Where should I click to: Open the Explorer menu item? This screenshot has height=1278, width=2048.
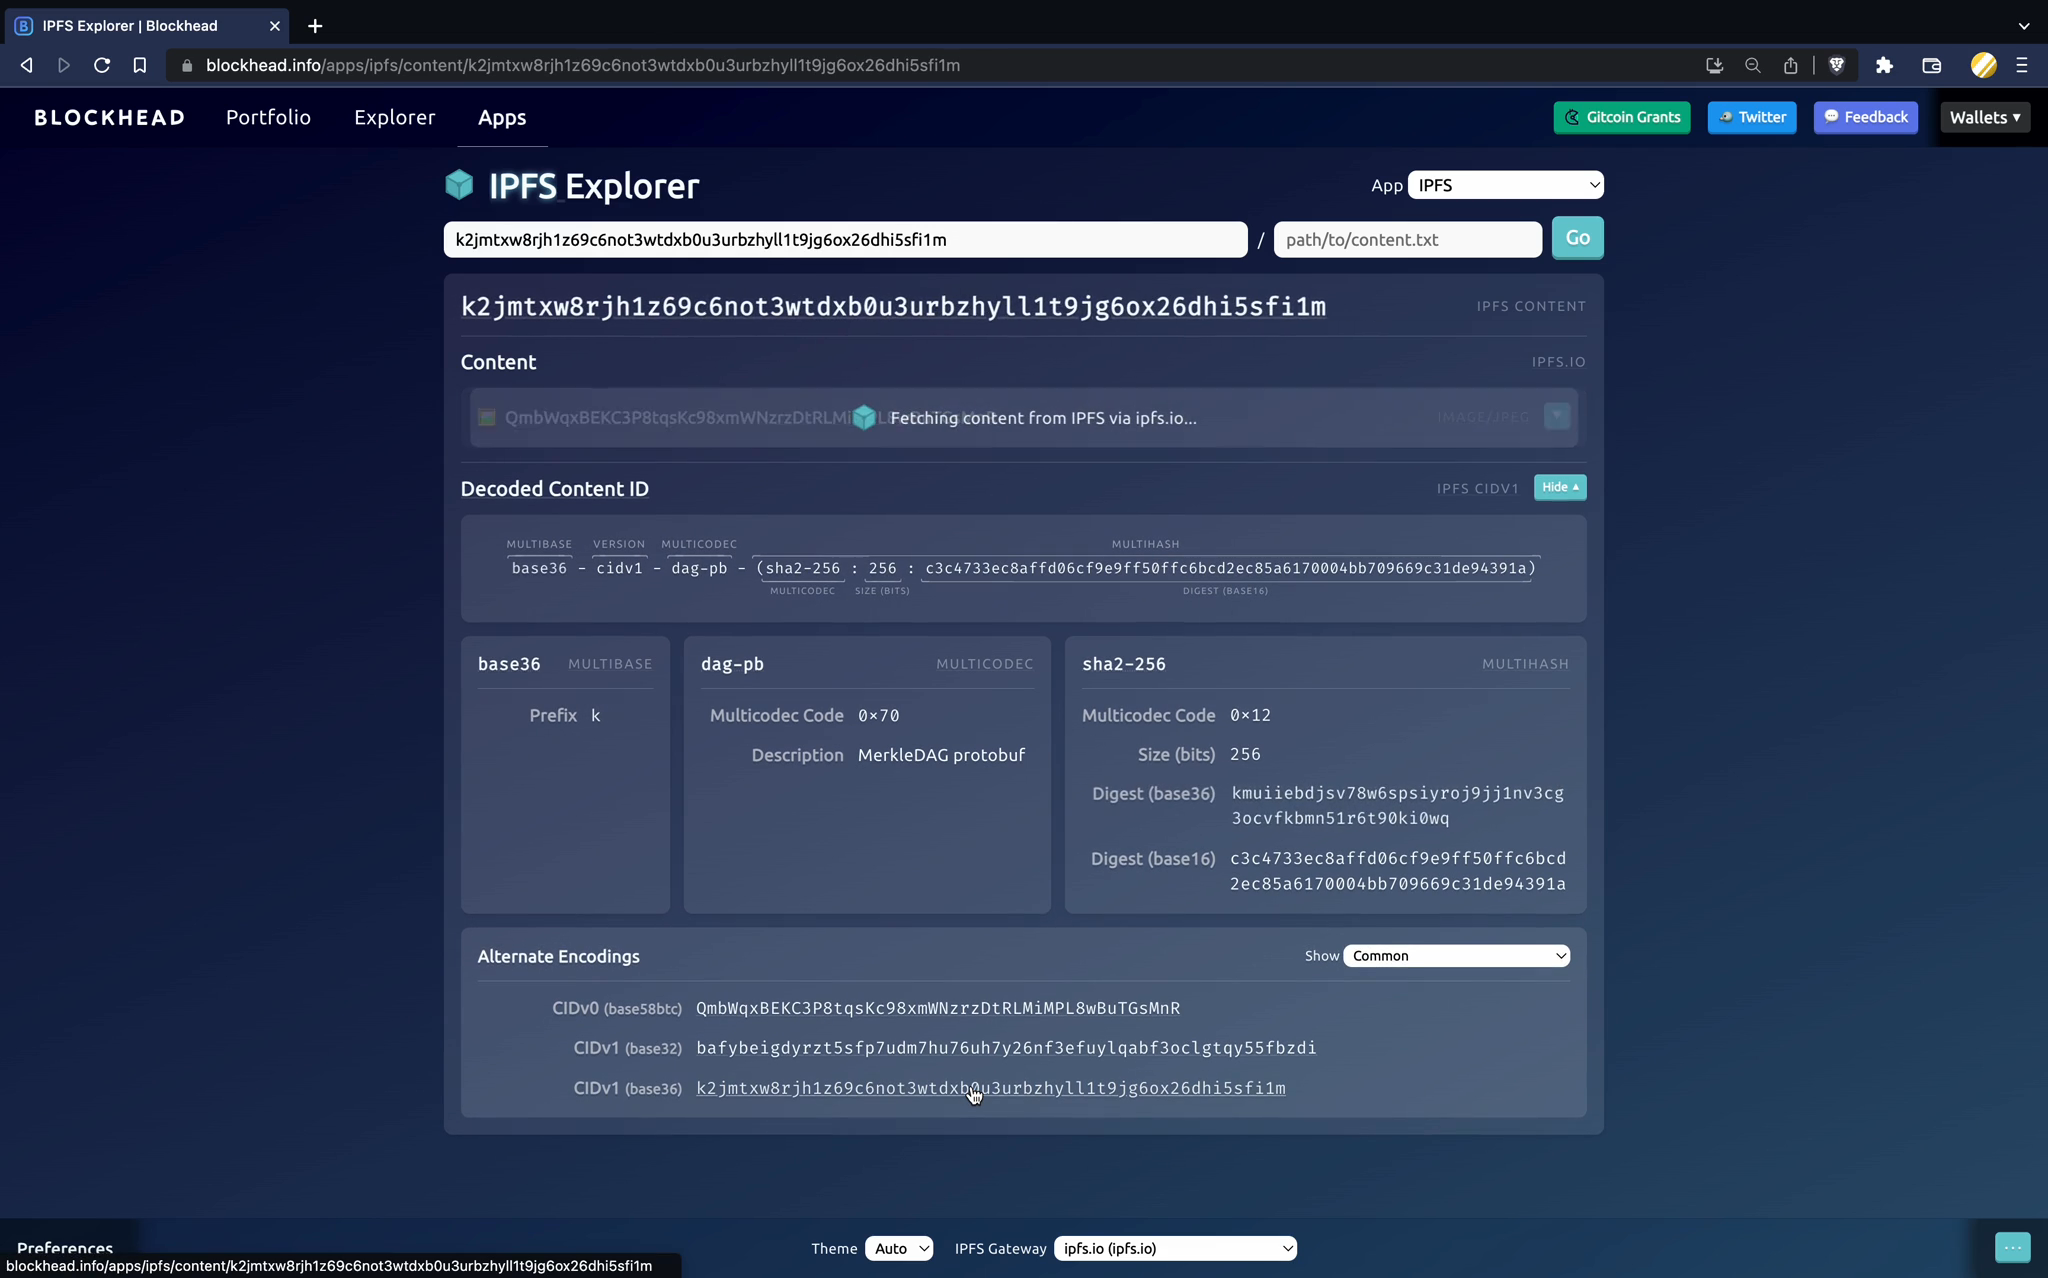tap(395, 117)
